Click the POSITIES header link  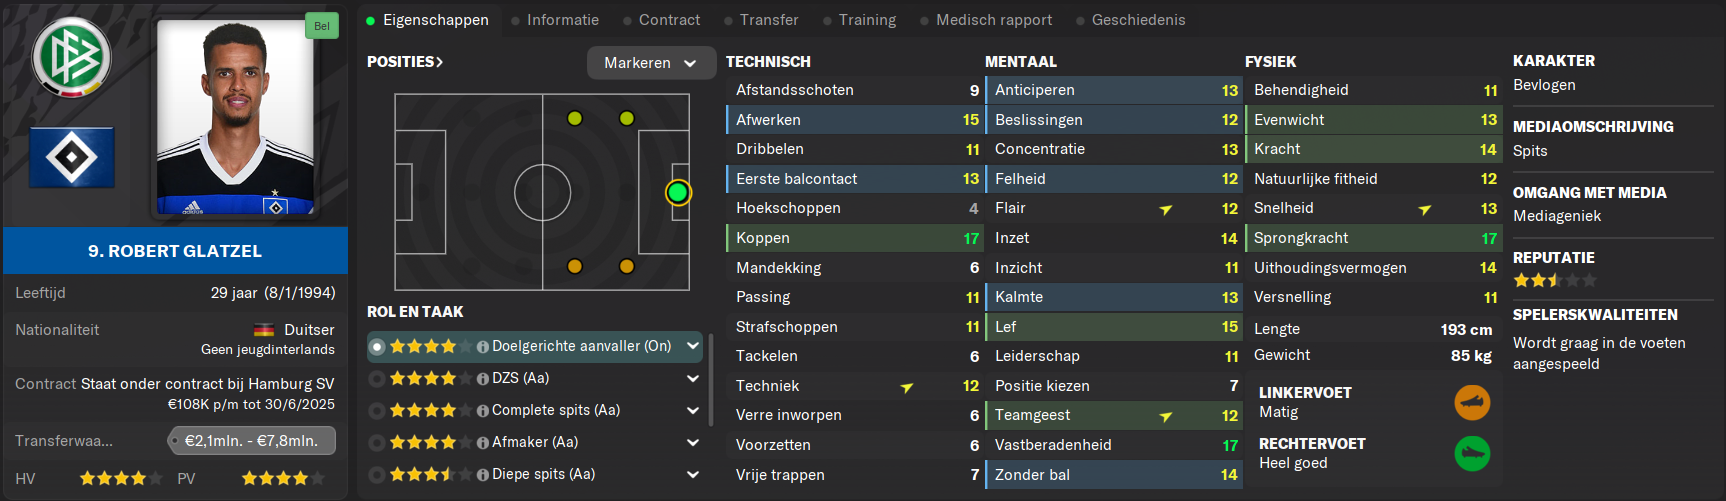point(405,62)
